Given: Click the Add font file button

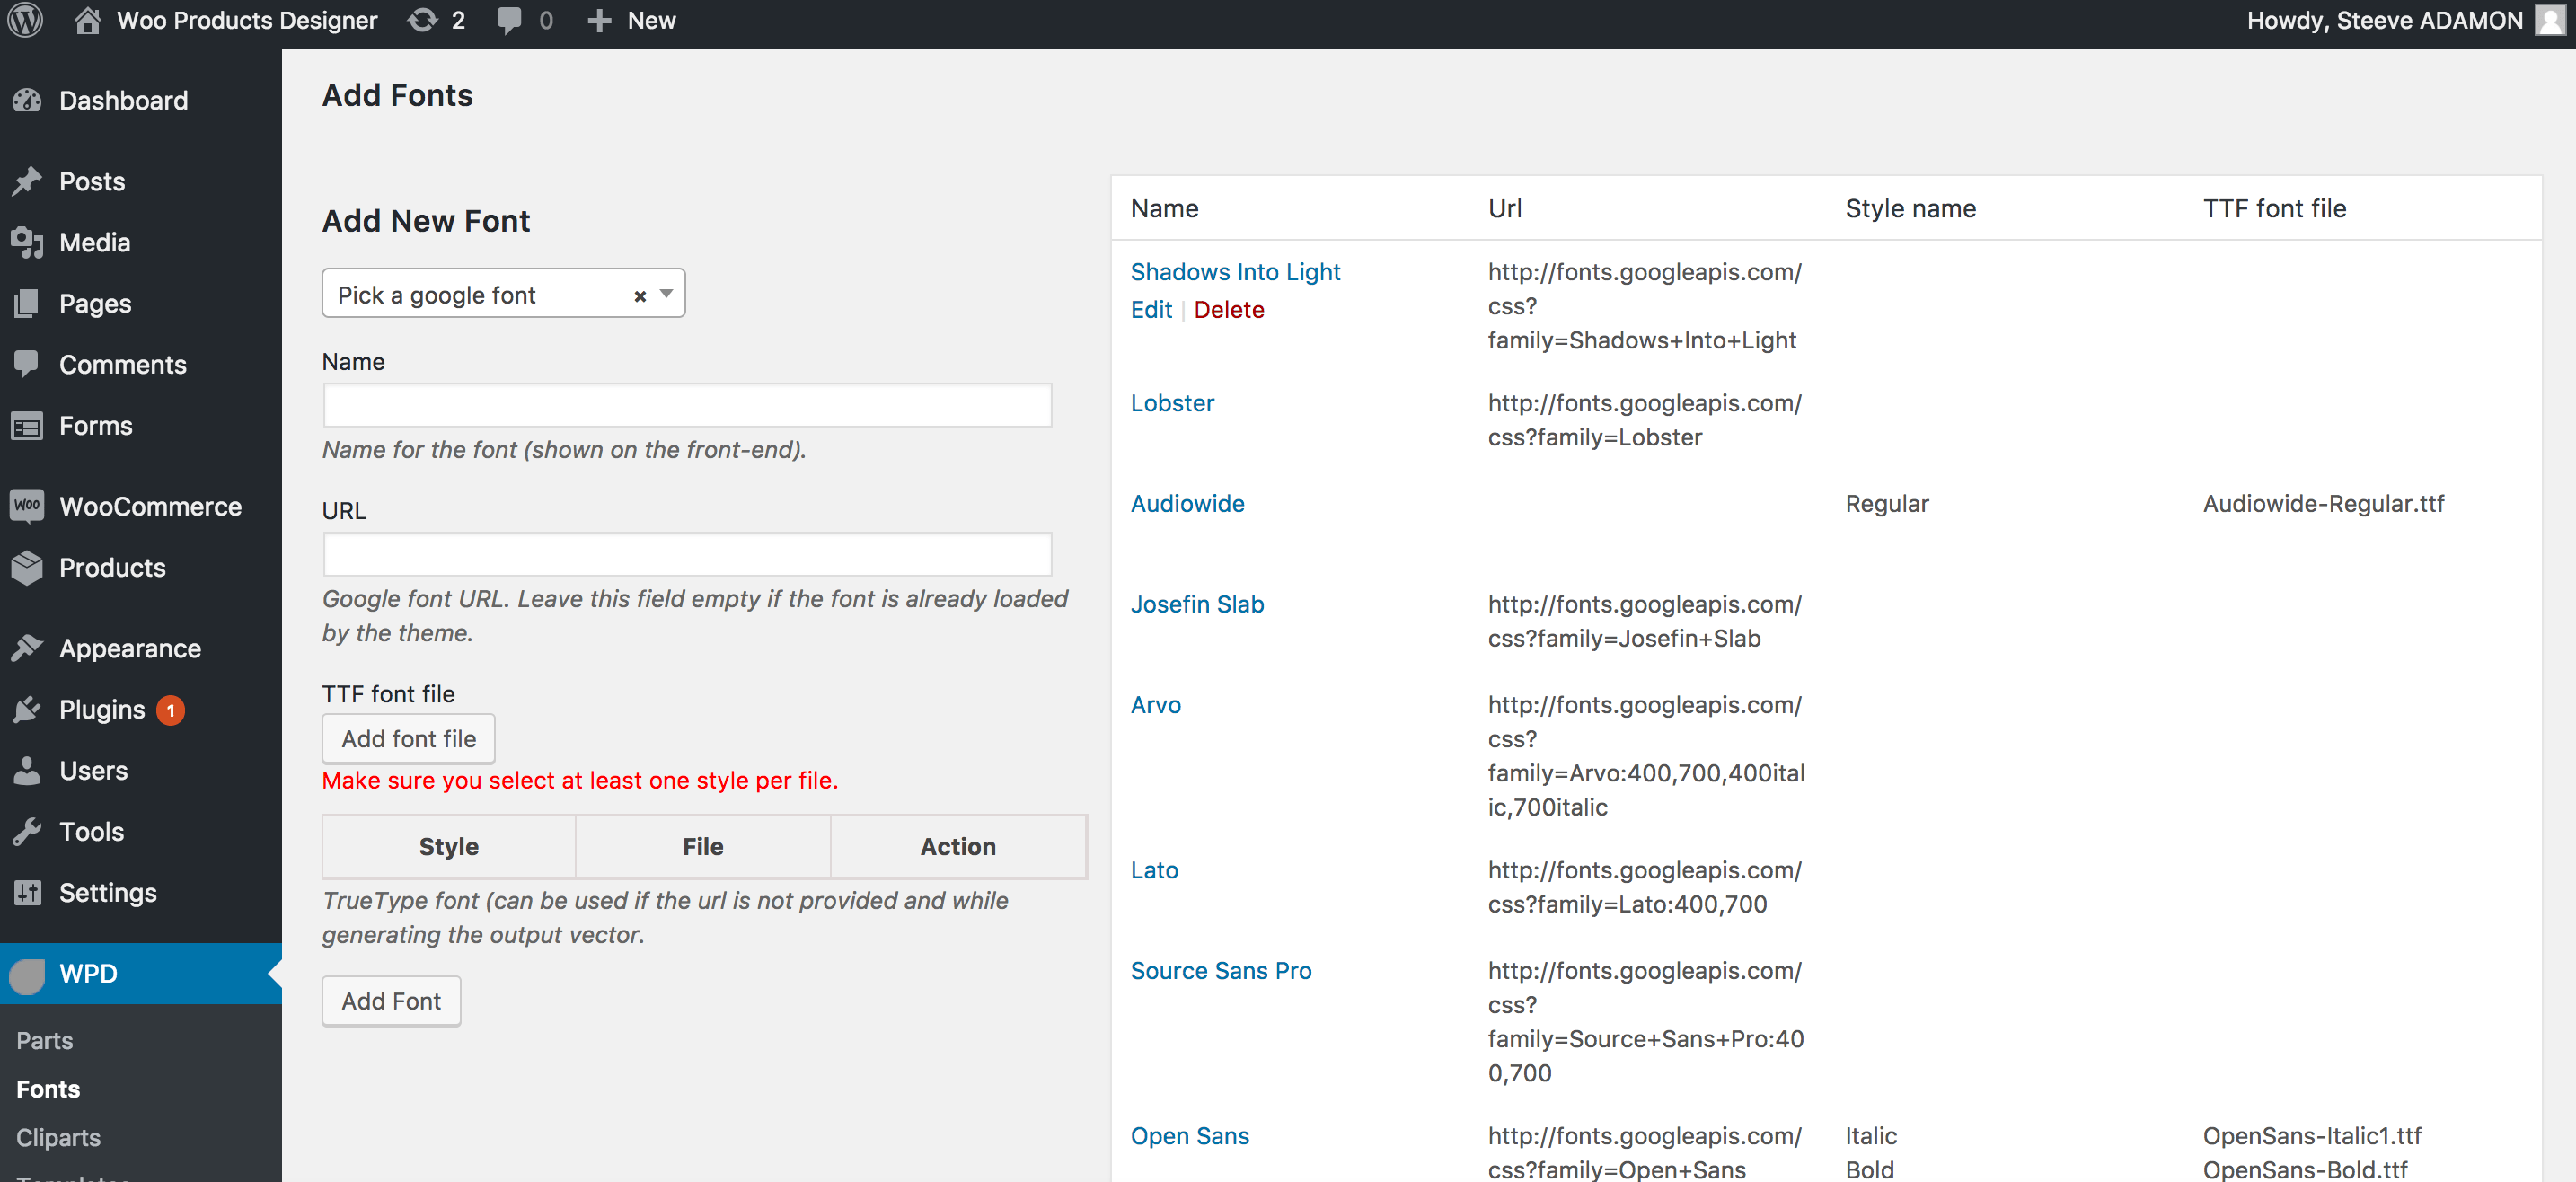Looking at the screenshot, I should (x=408, y=738).
